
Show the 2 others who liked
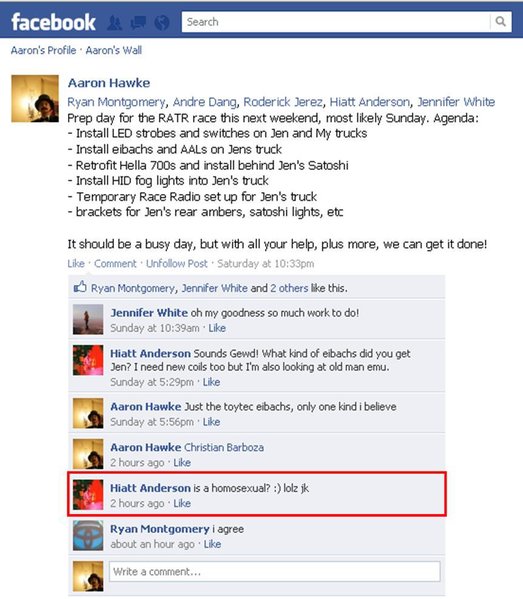[x=289, y=288]
